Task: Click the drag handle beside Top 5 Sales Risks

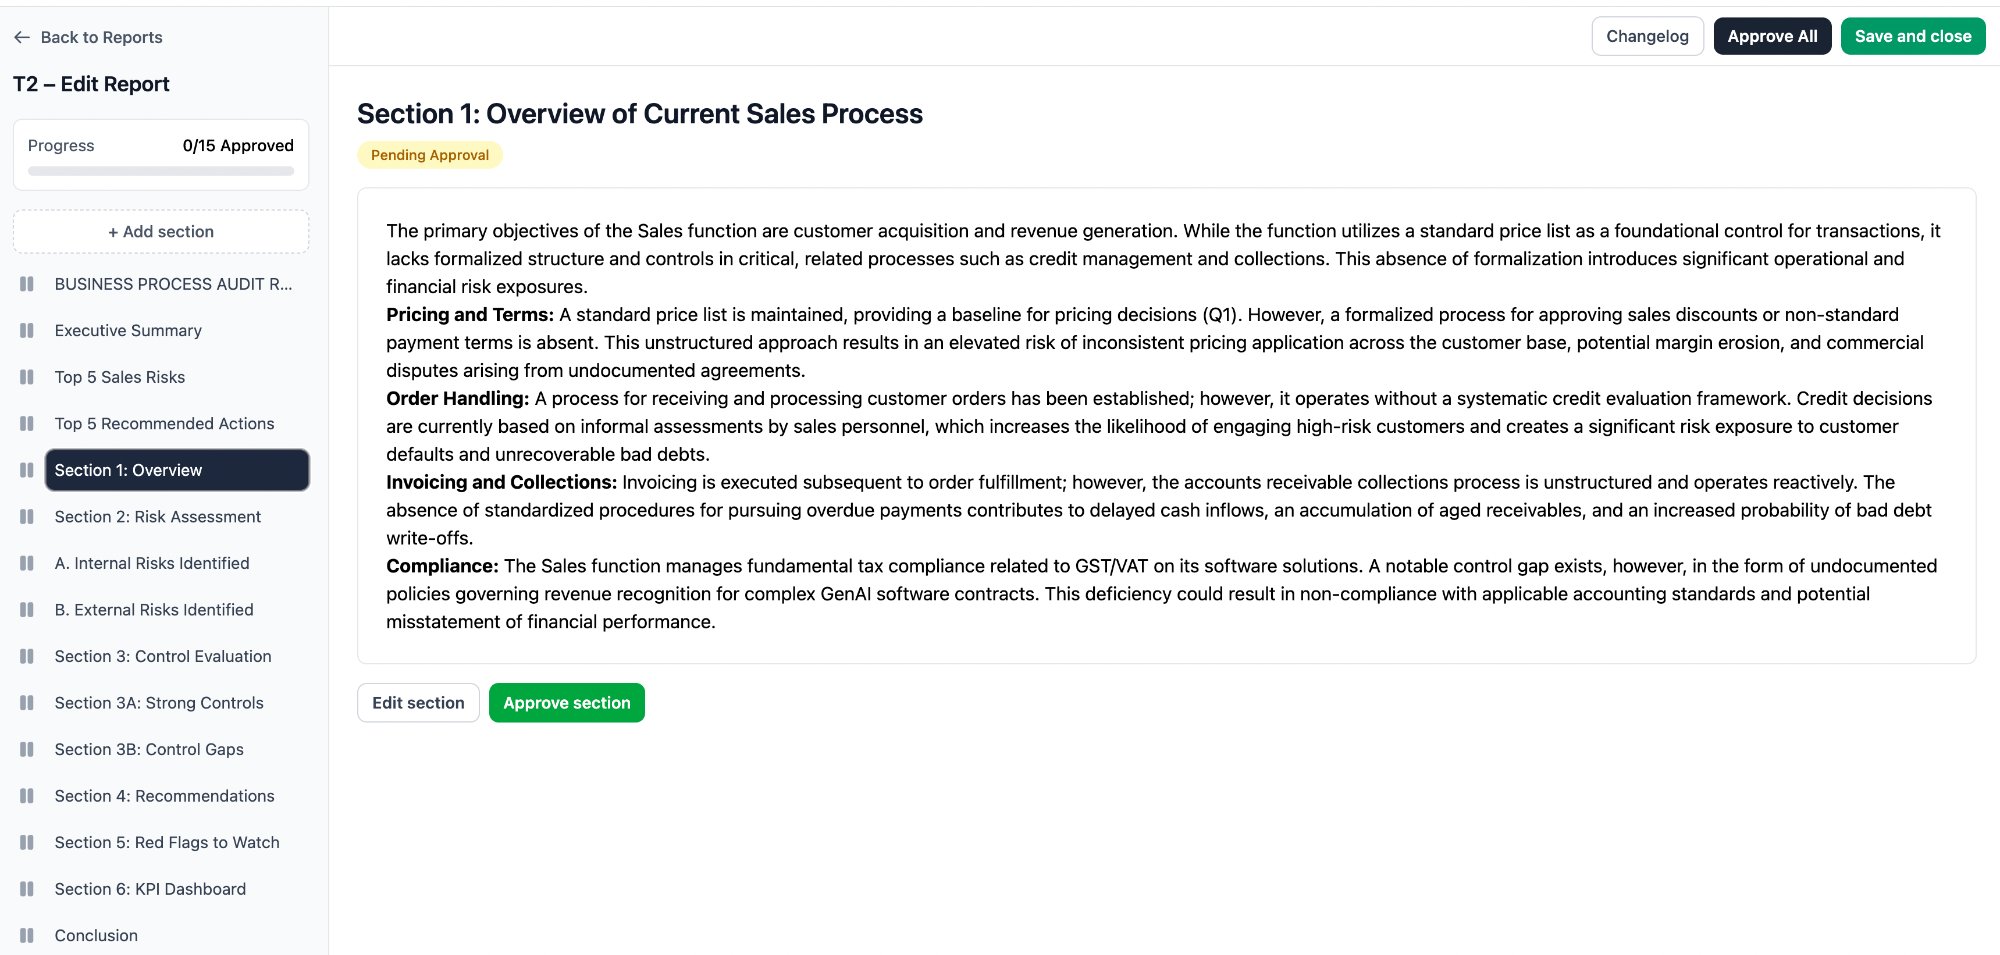Action: (26, 377)
